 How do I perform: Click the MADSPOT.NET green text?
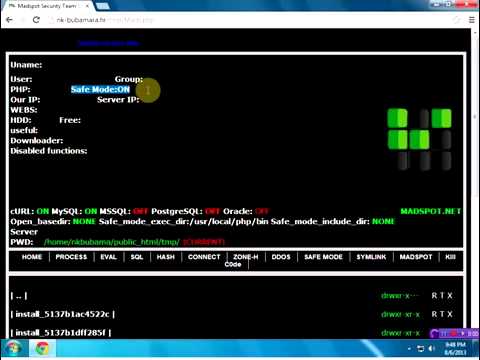click(431, 211)
